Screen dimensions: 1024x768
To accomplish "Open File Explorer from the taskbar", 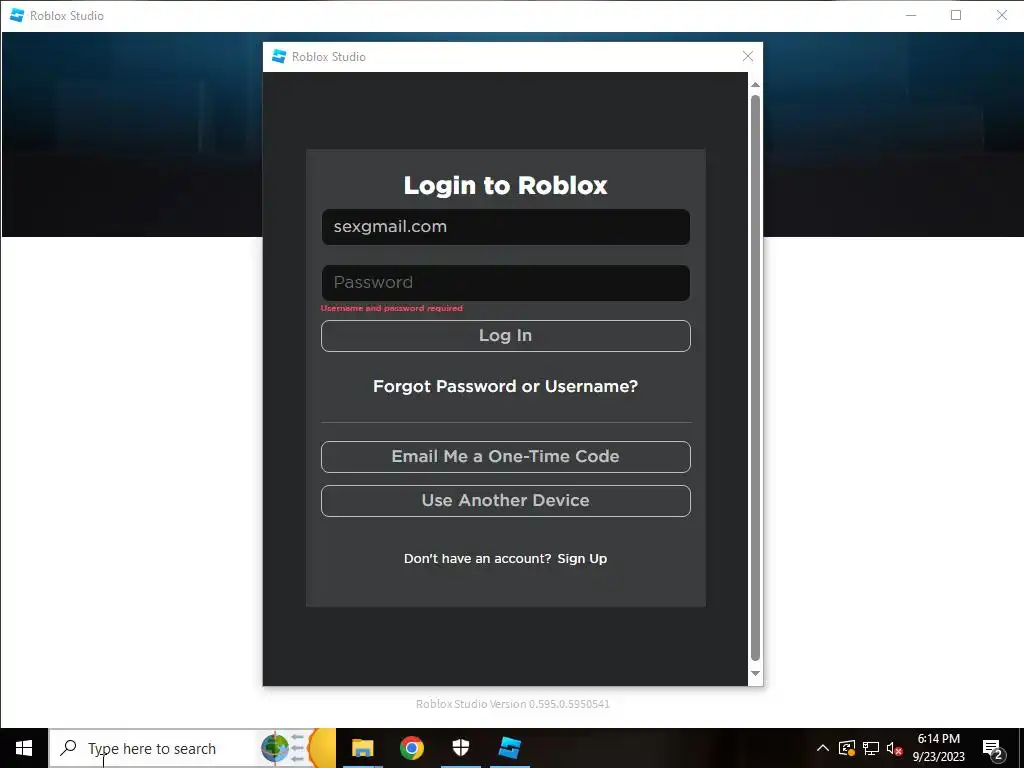I will pos(362,748).
